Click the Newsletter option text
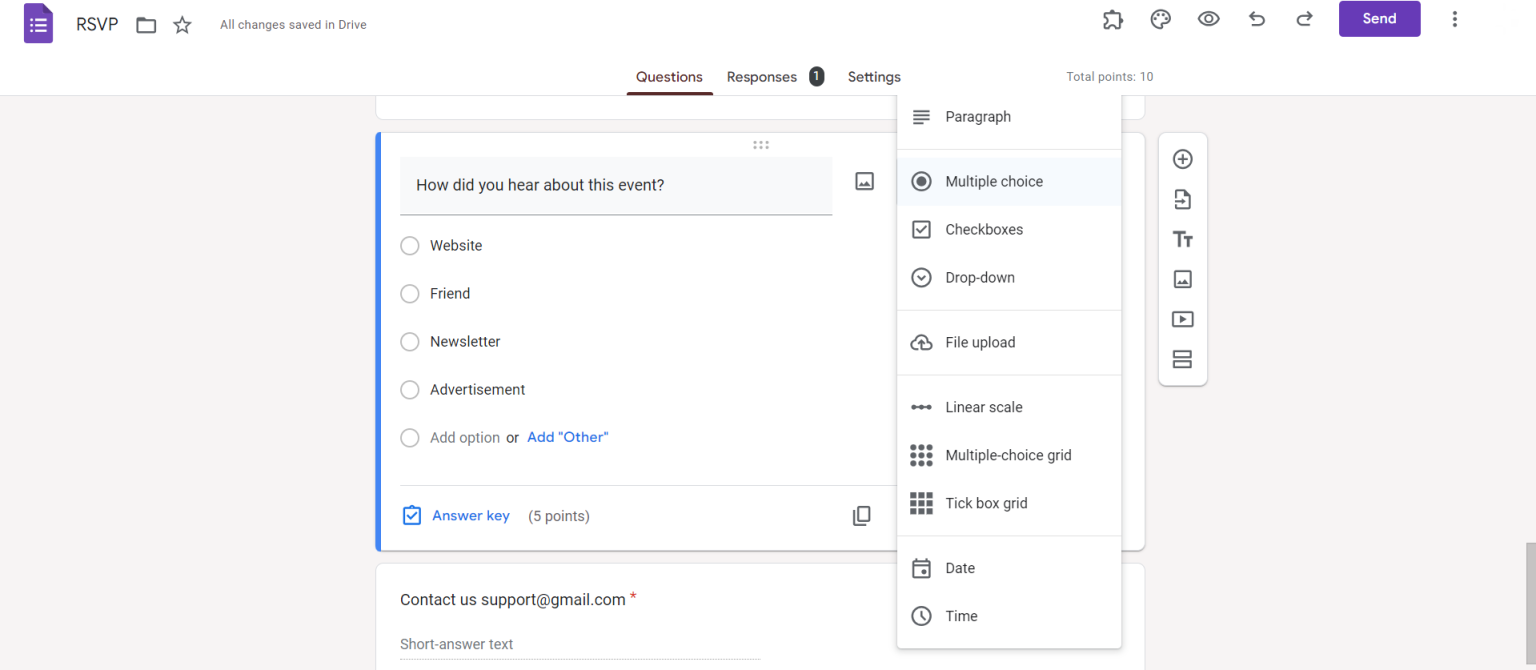Screen dimensions: 1536x670 [x=465, y=341]
